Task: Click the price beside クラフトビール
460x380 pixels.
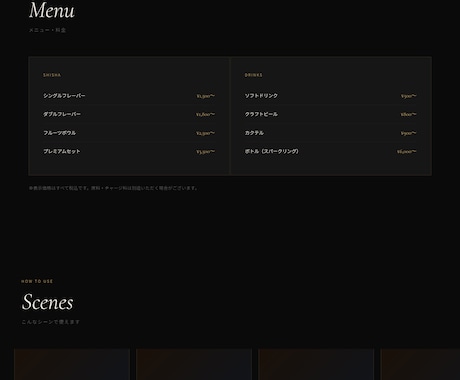Action: coord(408,115)
